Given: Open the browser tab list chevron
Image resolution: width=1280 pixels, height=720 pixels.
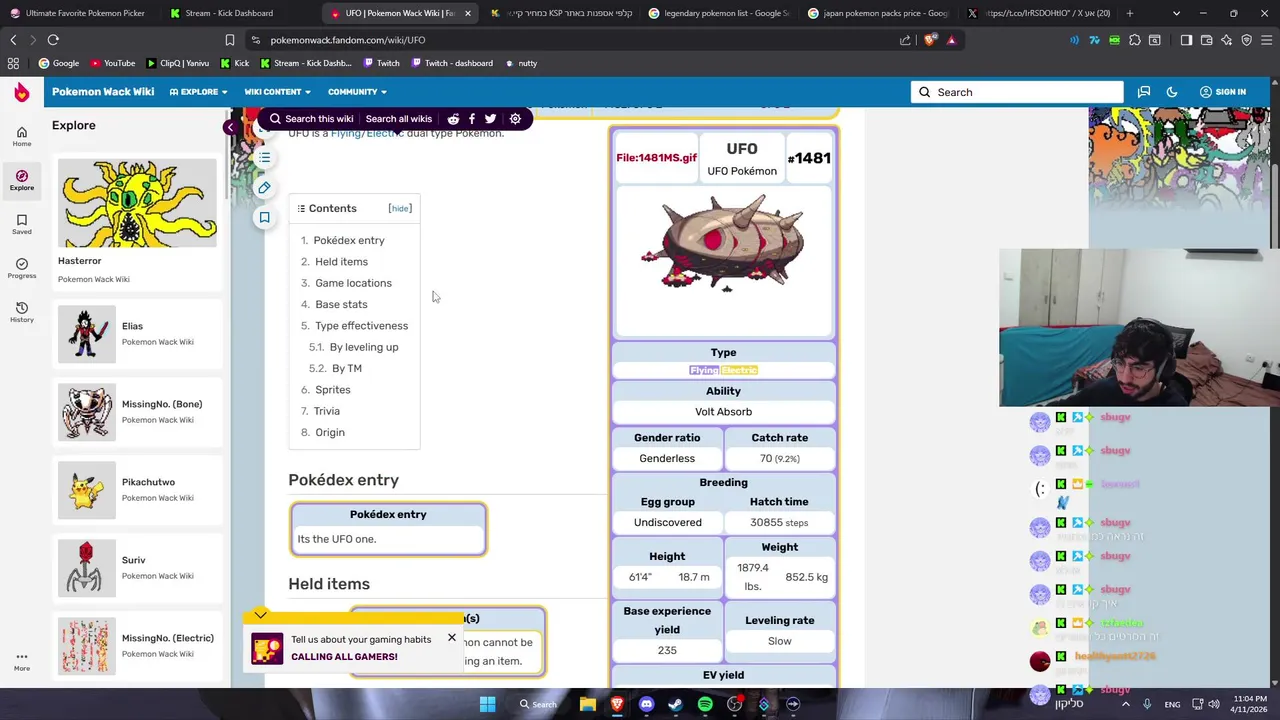Looking at the screenshot, I should (1176, 13).
